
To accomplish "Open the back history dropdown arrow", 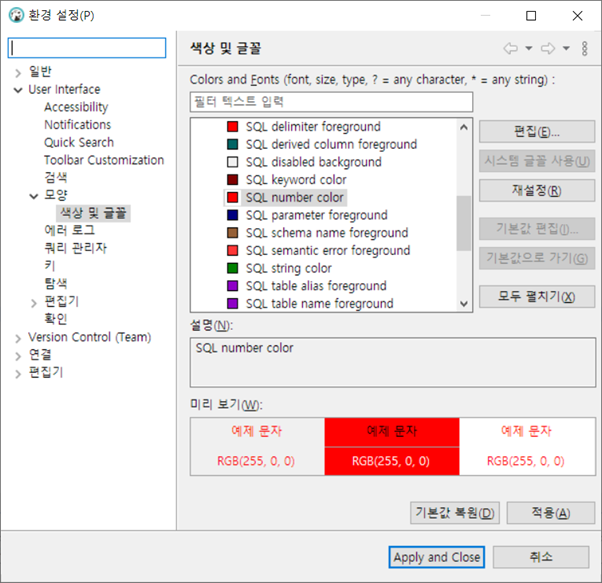I will coord(529,48).
